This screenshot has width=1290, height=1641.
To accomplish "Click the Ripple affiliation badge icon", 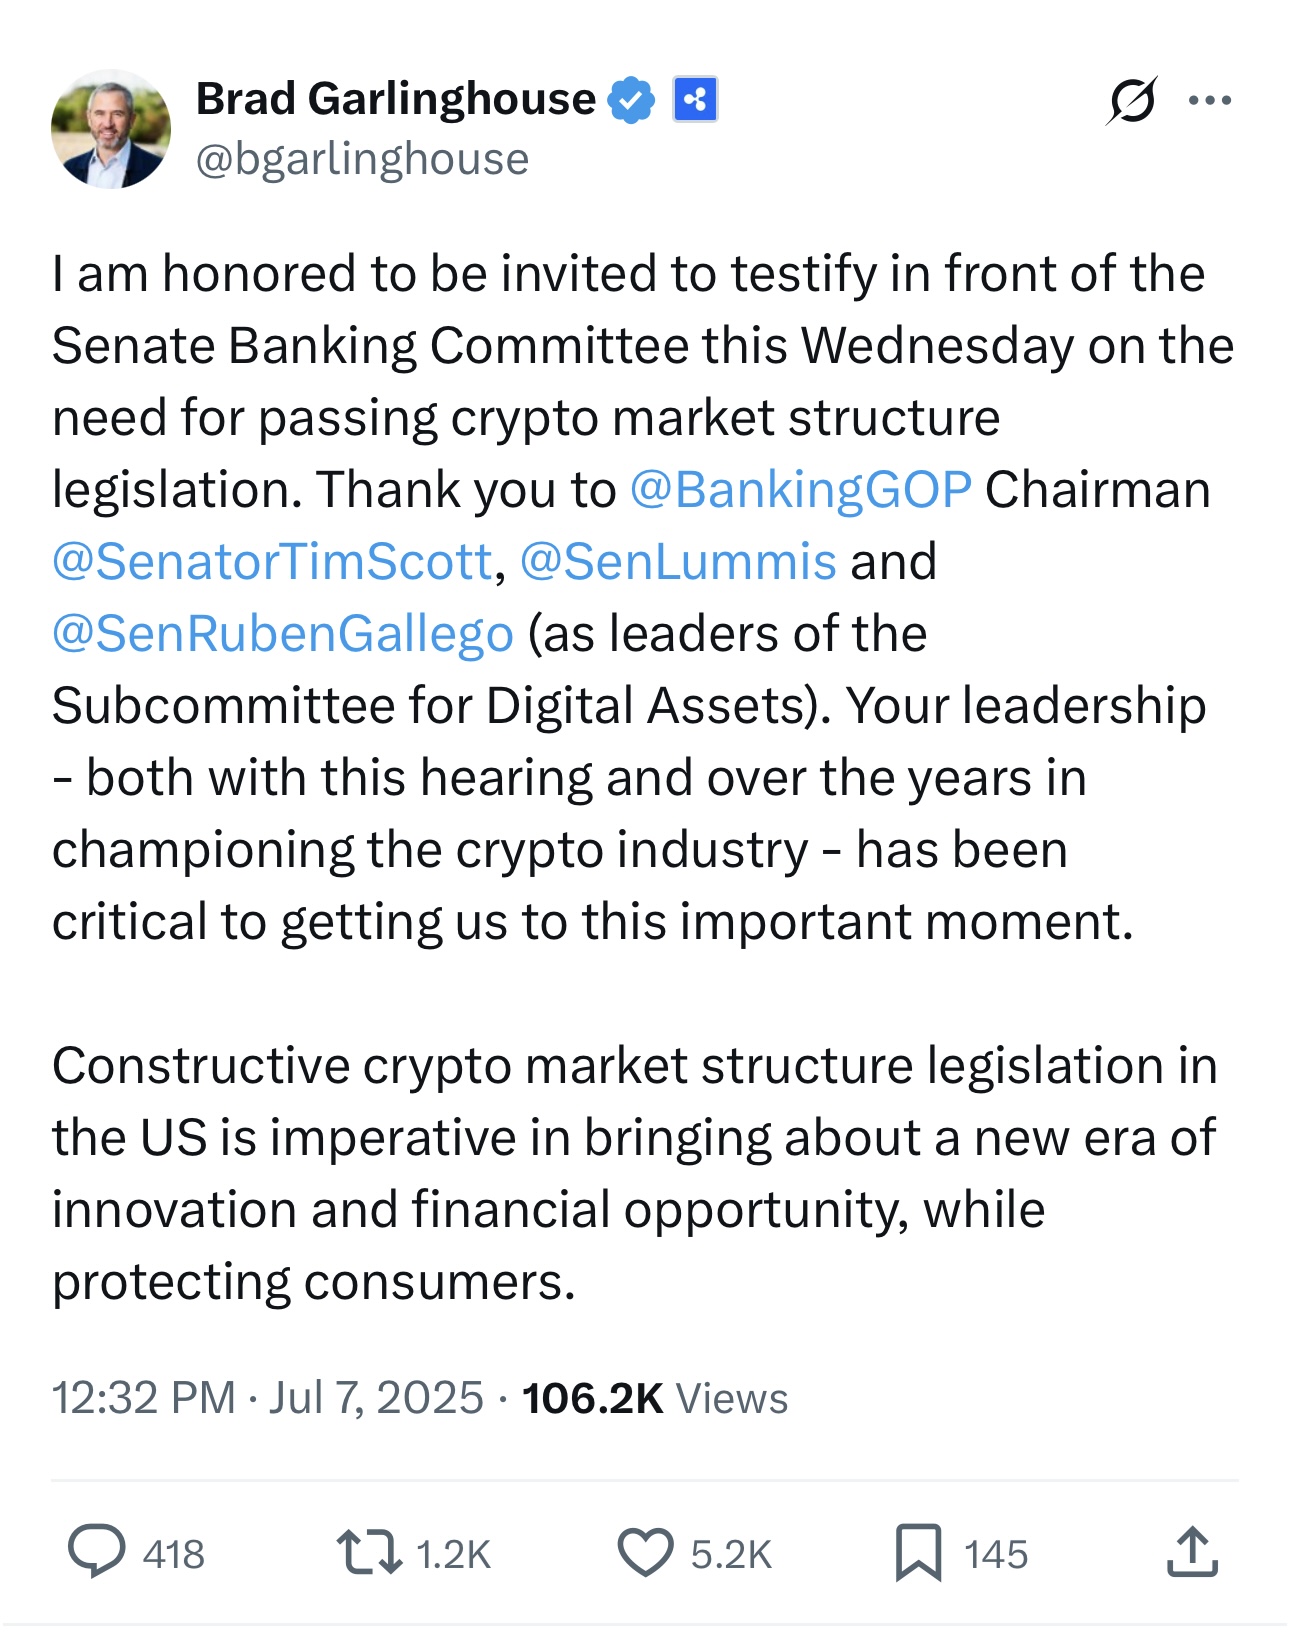I will pyautogui.click(x=695, y=100).
